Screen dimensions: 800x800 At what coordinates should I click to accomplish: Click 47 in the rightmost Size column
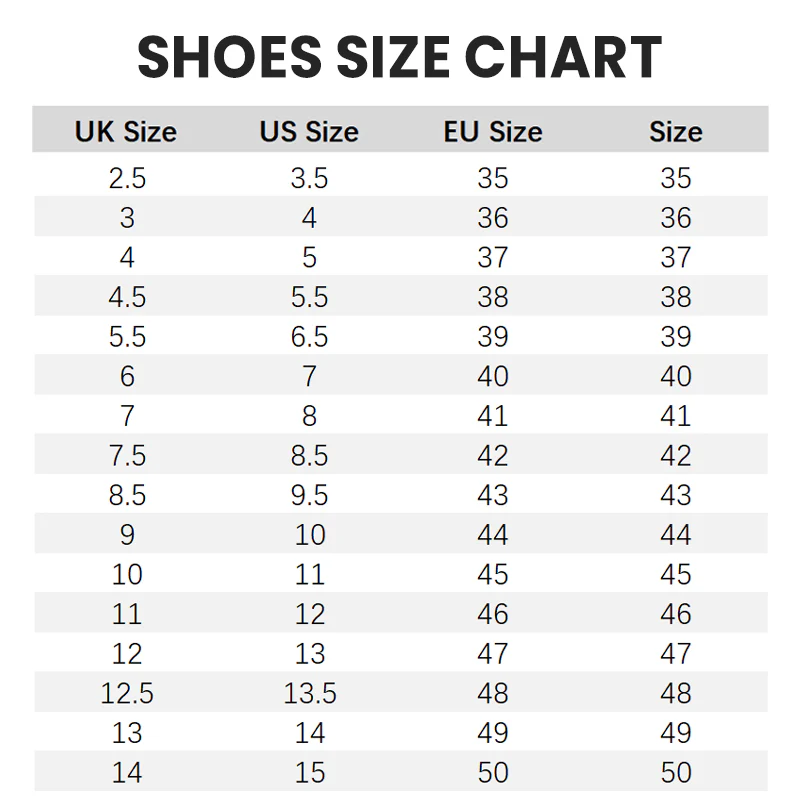pos(676,654)
